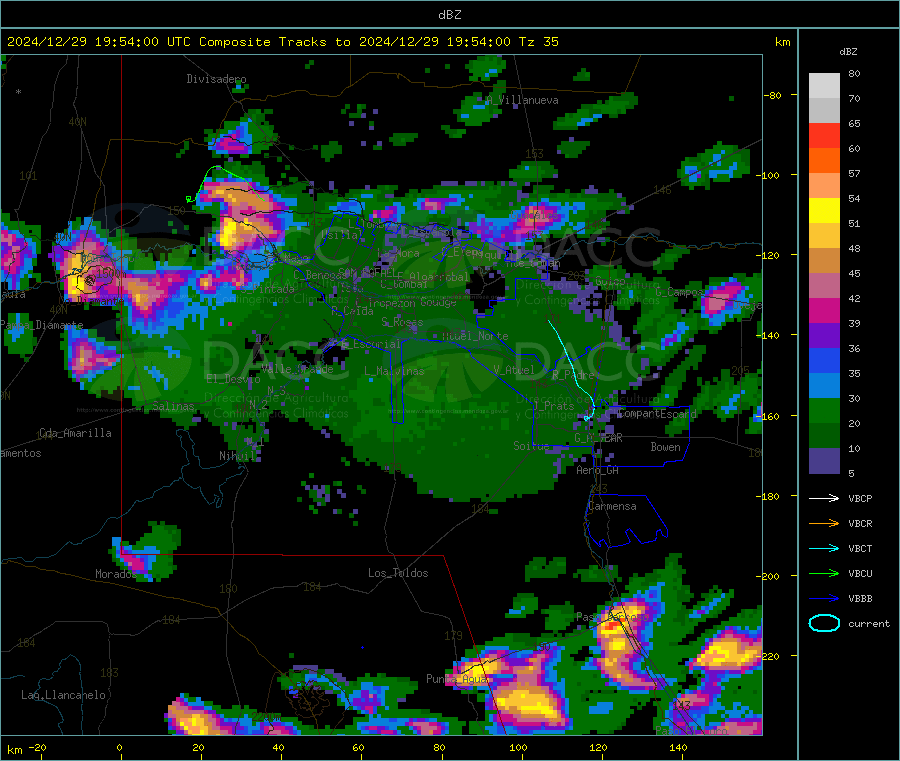The width and height of the screenshot is (900, 761).
Task: Click the white VBCP arrow in legend
Action: tap(824, 498)
